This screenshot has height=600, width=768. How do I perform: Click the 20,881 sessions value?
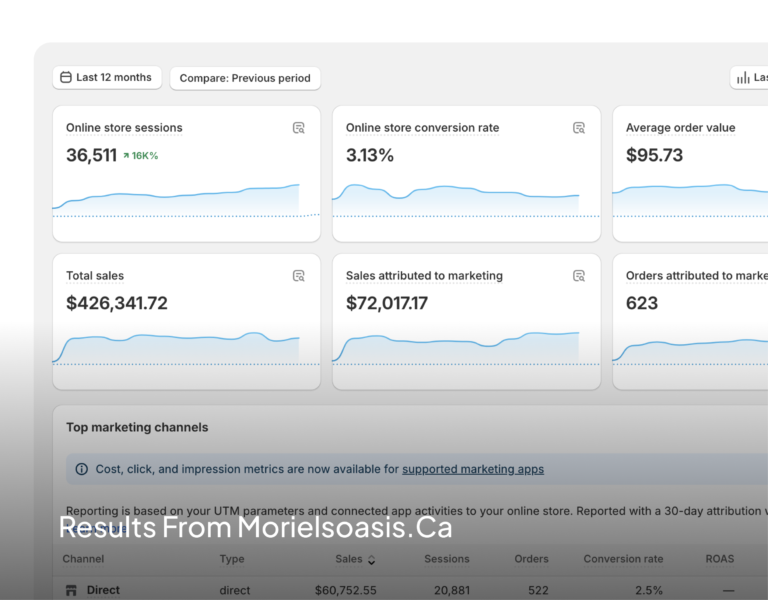coord(452,590)
